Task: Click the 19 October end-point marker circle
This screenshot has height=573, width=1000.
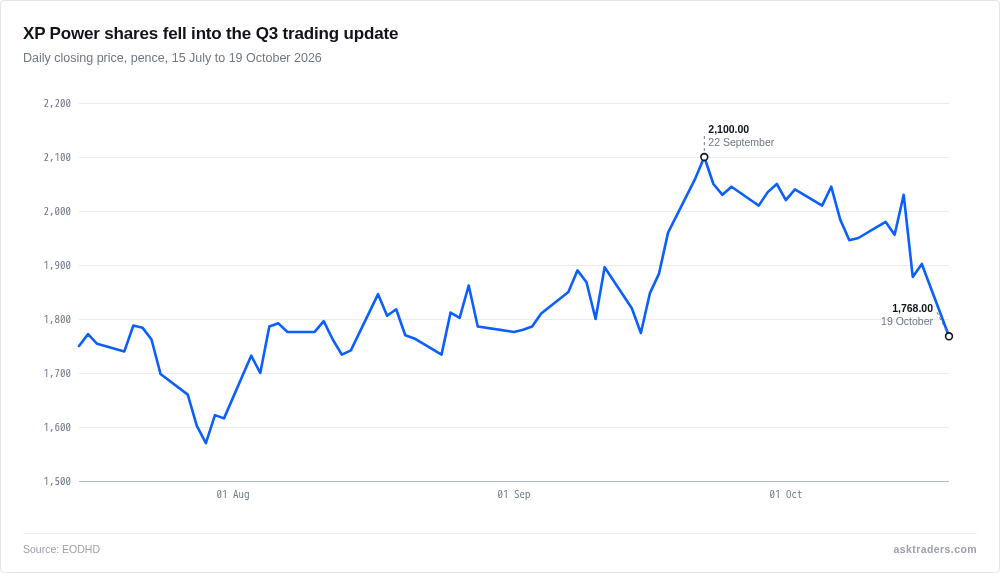Action: [949, 336]
